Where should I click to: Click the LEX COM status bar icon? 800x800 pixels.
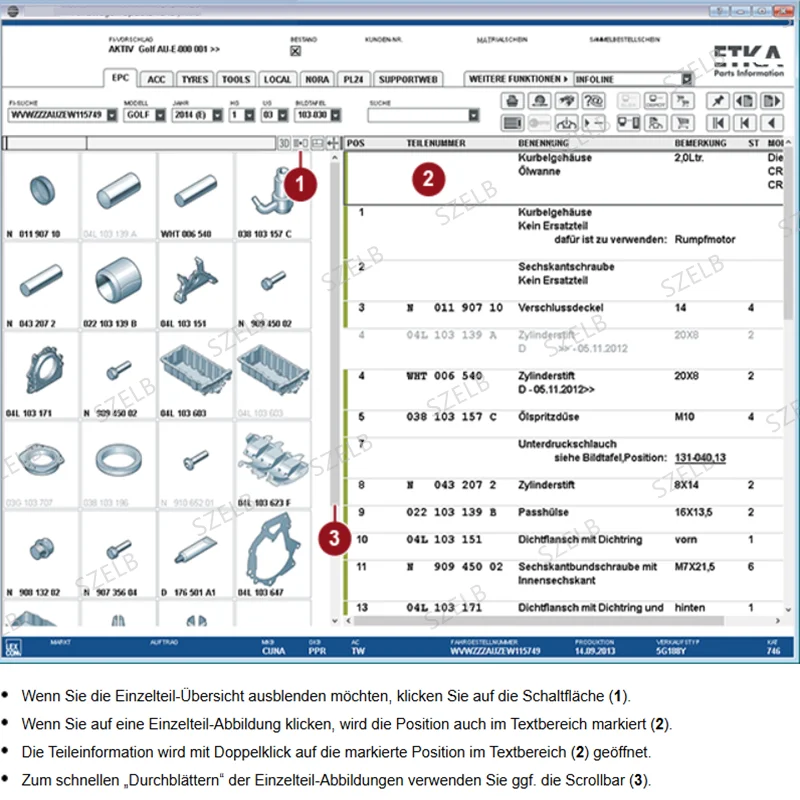tap(13, 647)
